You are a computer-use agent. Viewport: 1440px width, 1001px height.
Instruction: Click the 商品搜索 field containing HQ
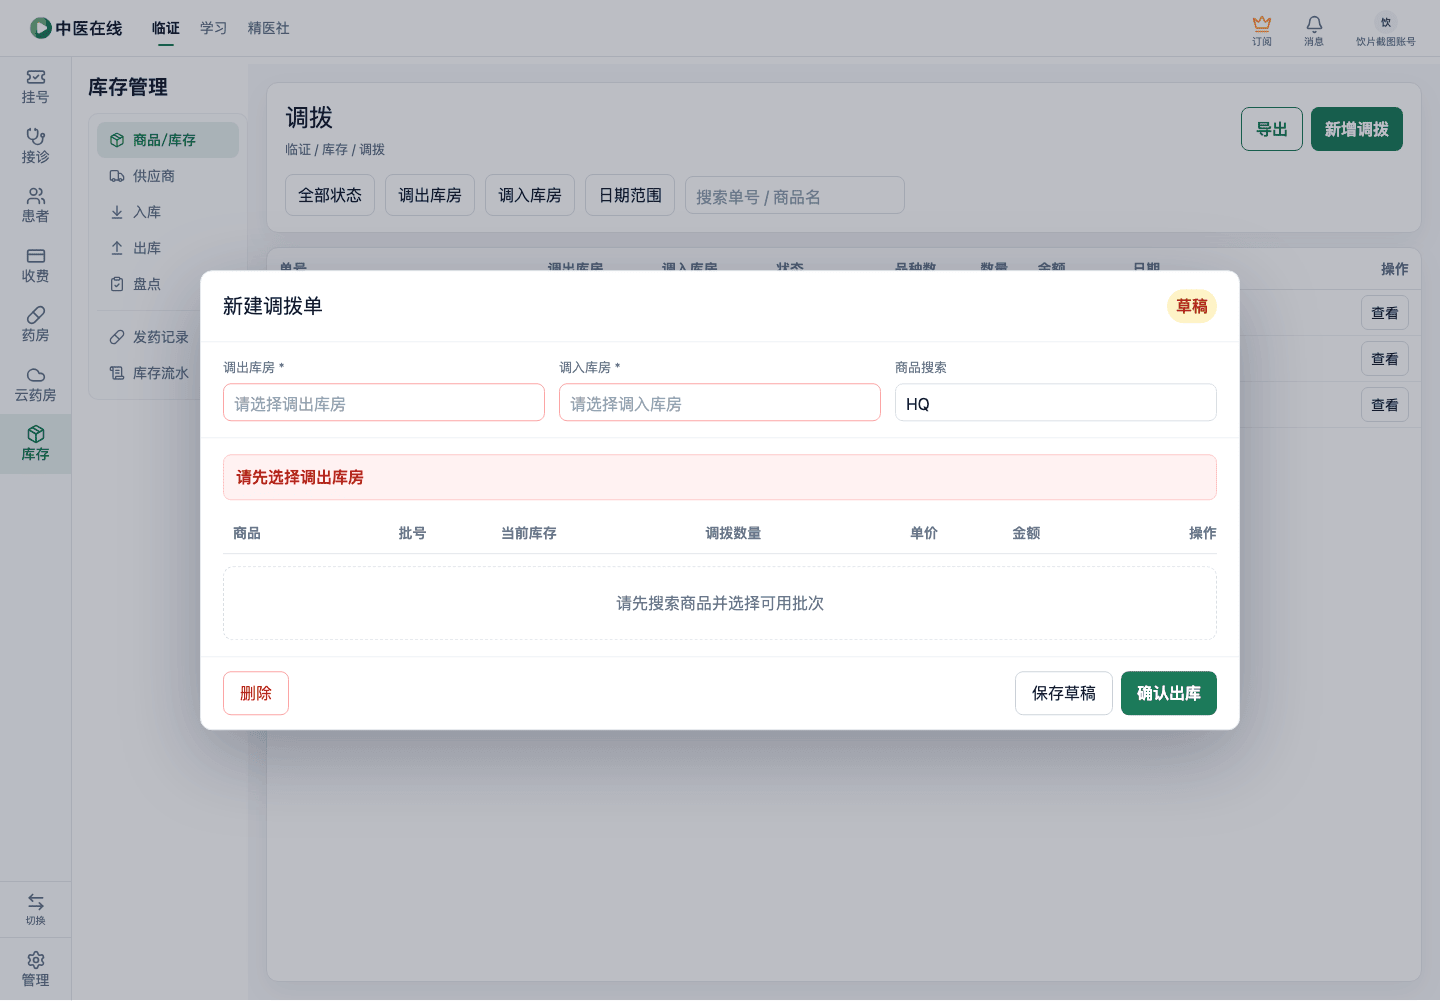pyautogui.click(x=1056, y=403)
